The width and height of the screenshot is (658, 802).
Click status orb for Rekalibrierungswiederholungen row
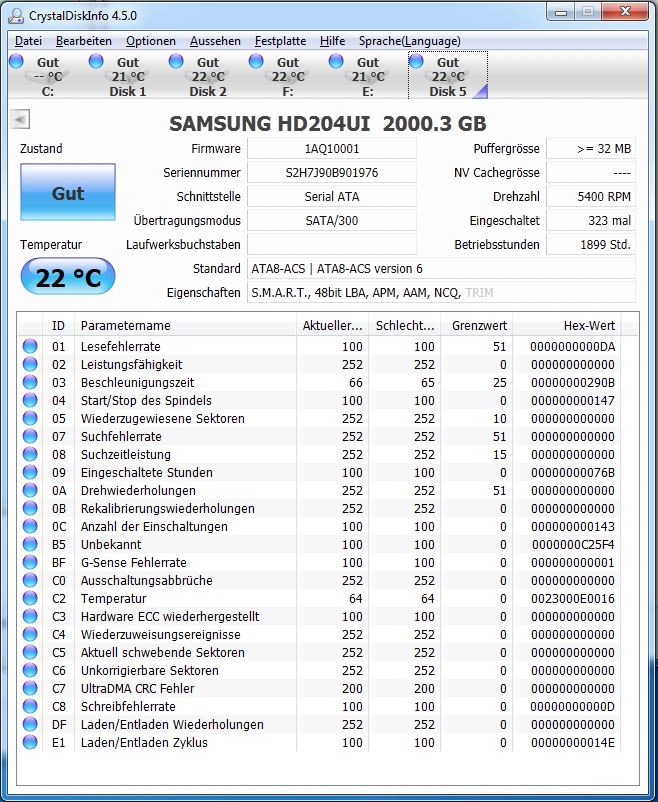[x=30, y=508]
